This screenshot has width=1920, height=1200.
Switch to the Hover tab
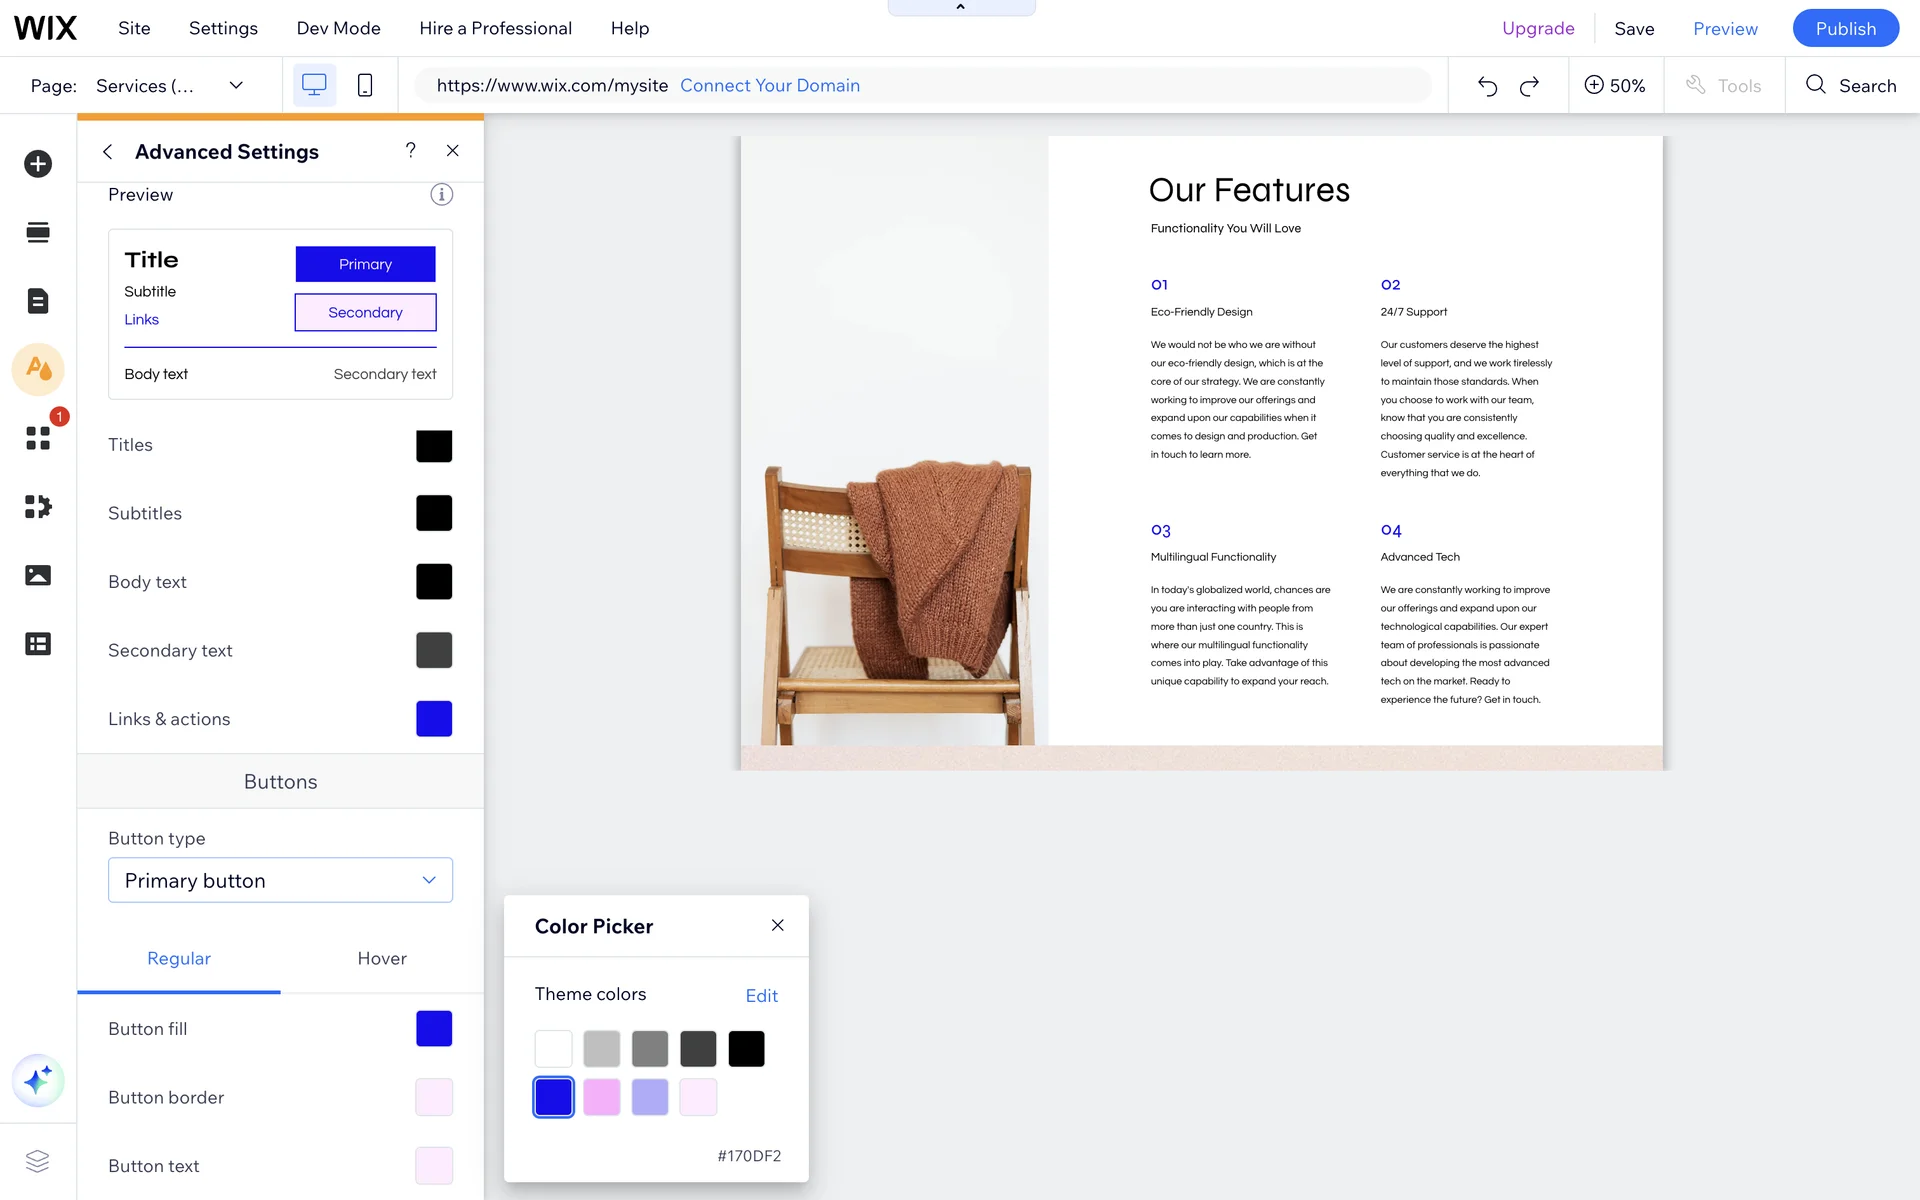[x=382, y=958]
